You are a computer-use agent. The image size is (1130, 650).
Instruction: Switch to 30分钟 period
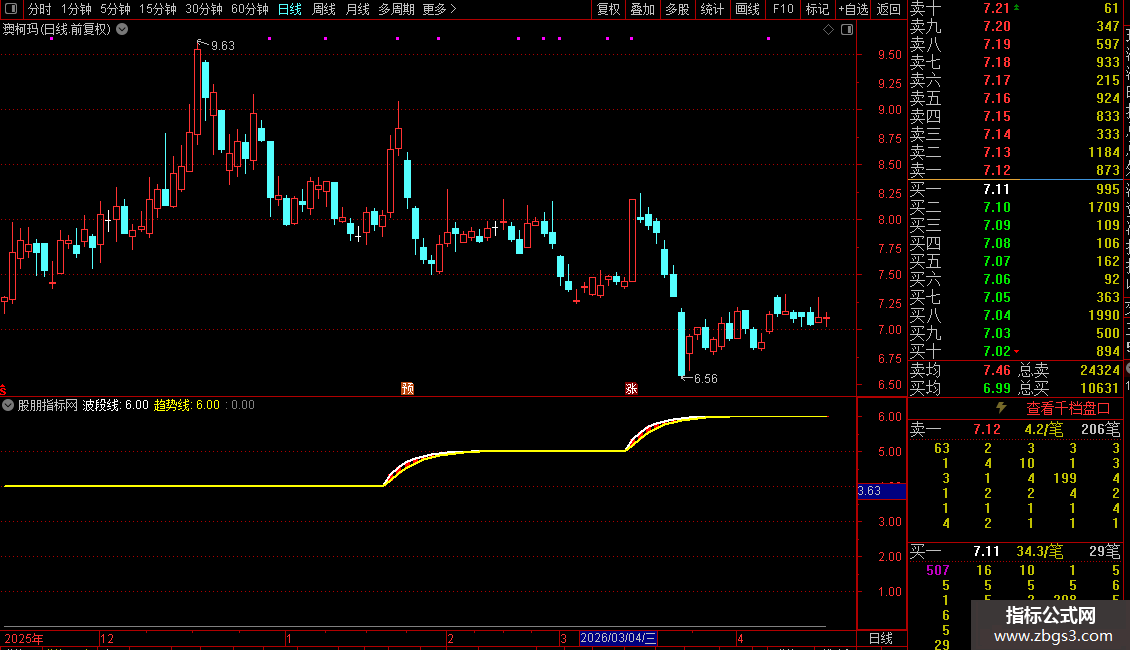click(204, 9)
